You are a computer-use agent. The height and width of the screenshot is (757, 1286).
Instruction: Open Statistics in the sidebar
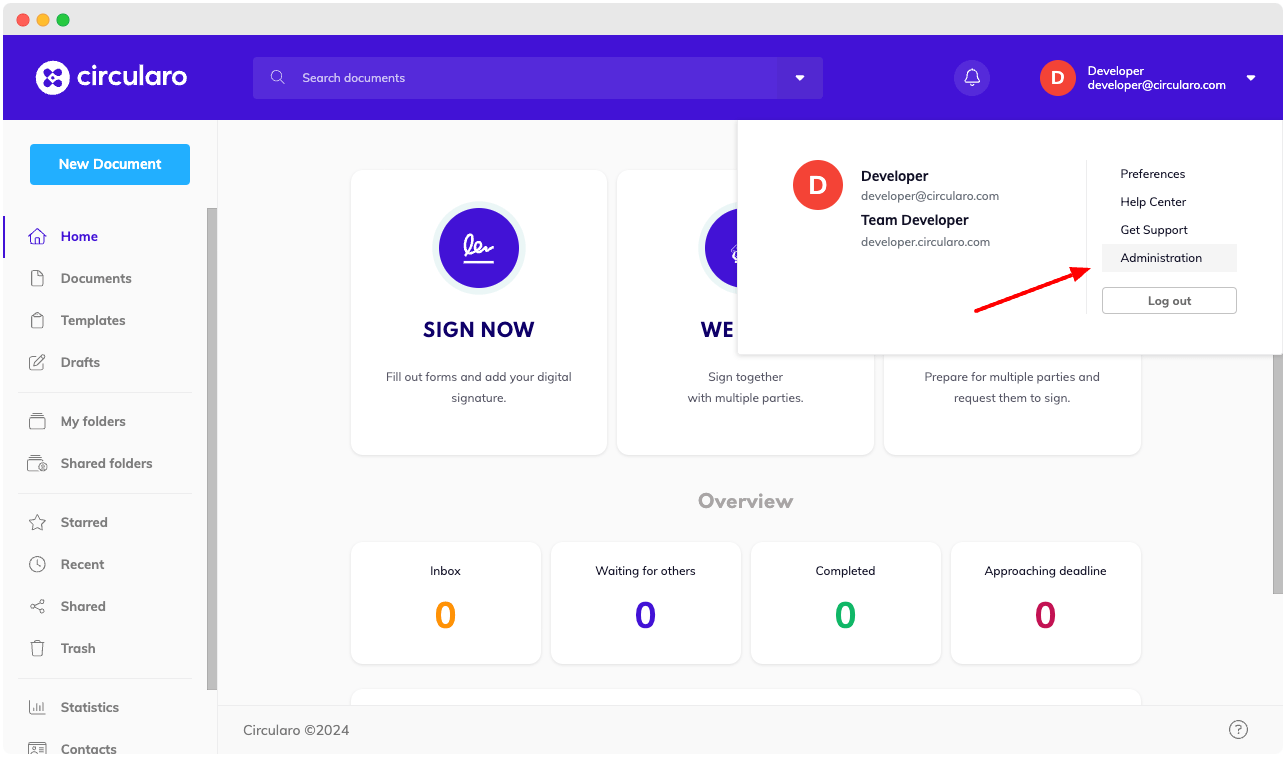[x=89, y=707]
